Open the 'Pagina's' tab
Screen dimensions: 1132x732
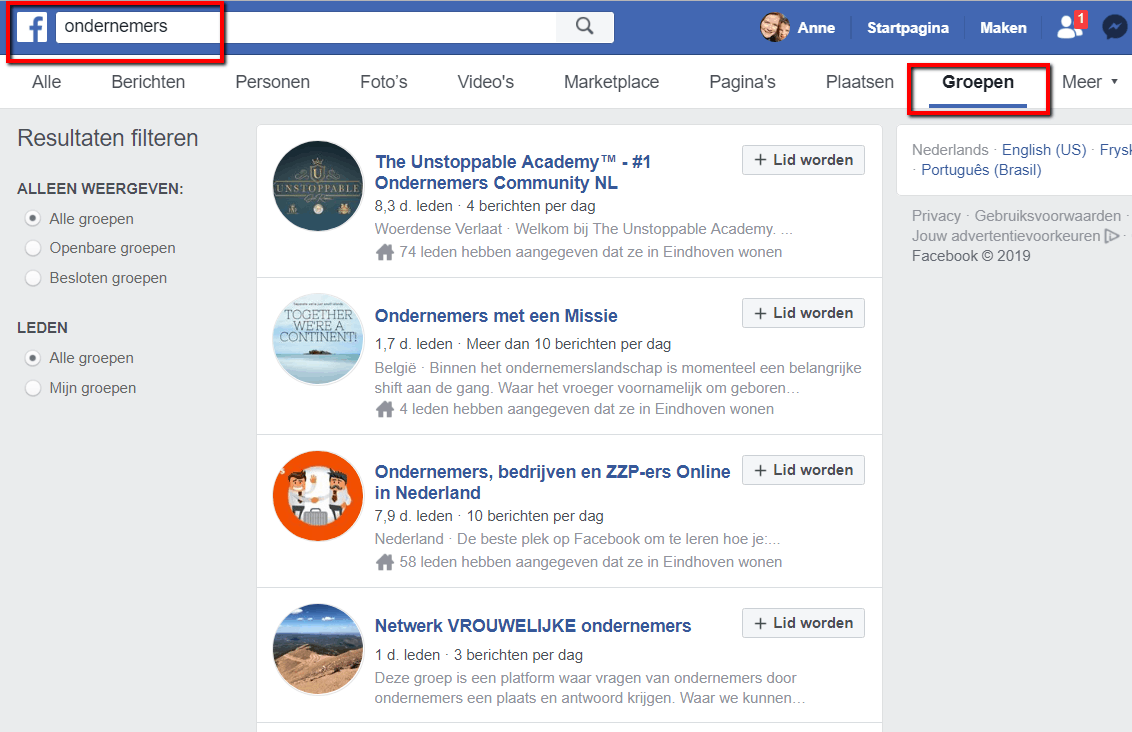pyautogui.click(x=743, y=82)
